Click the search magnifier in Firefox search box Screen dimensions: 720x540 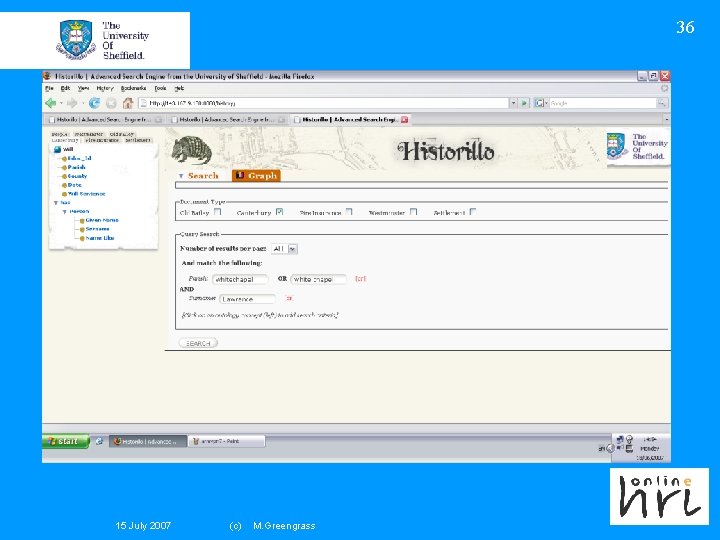pos(662,103)
